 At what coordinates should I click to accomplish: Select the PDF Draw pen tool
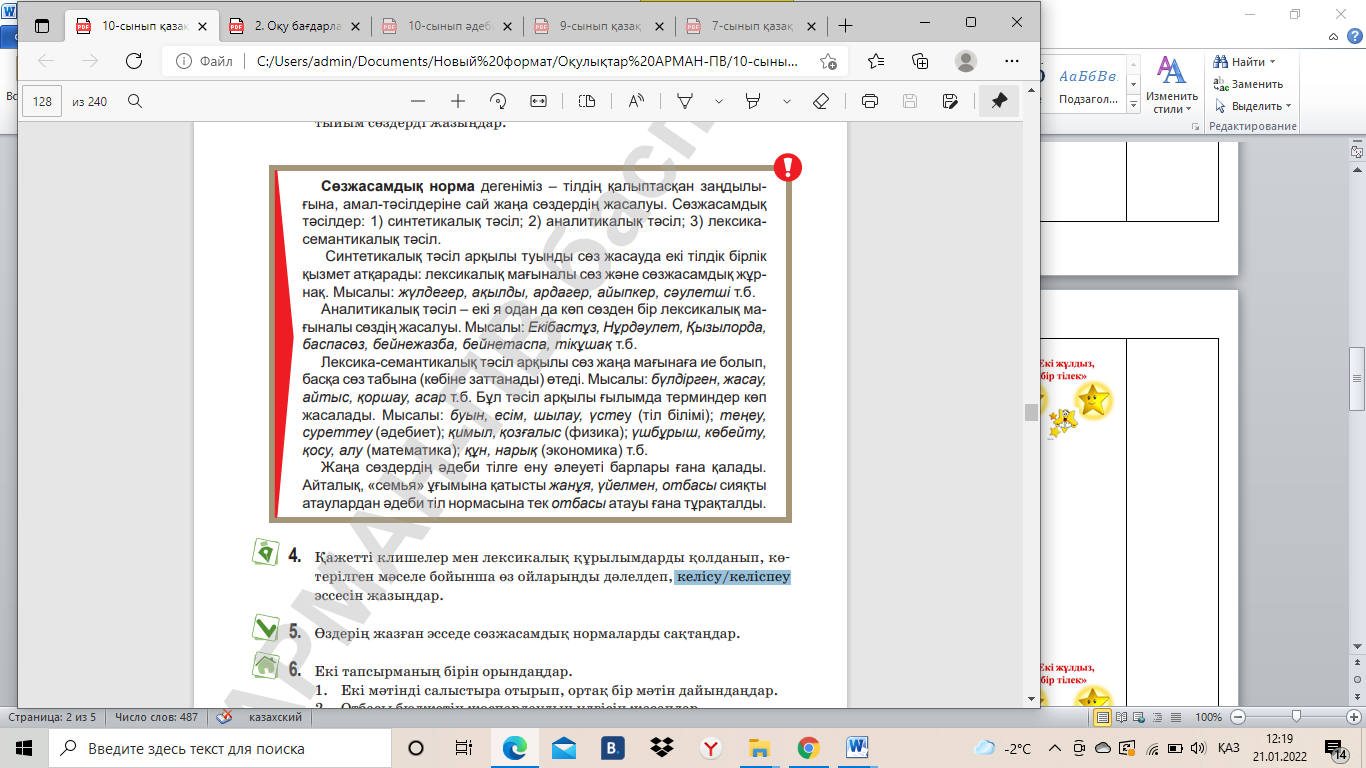click(x=686, y=101)
